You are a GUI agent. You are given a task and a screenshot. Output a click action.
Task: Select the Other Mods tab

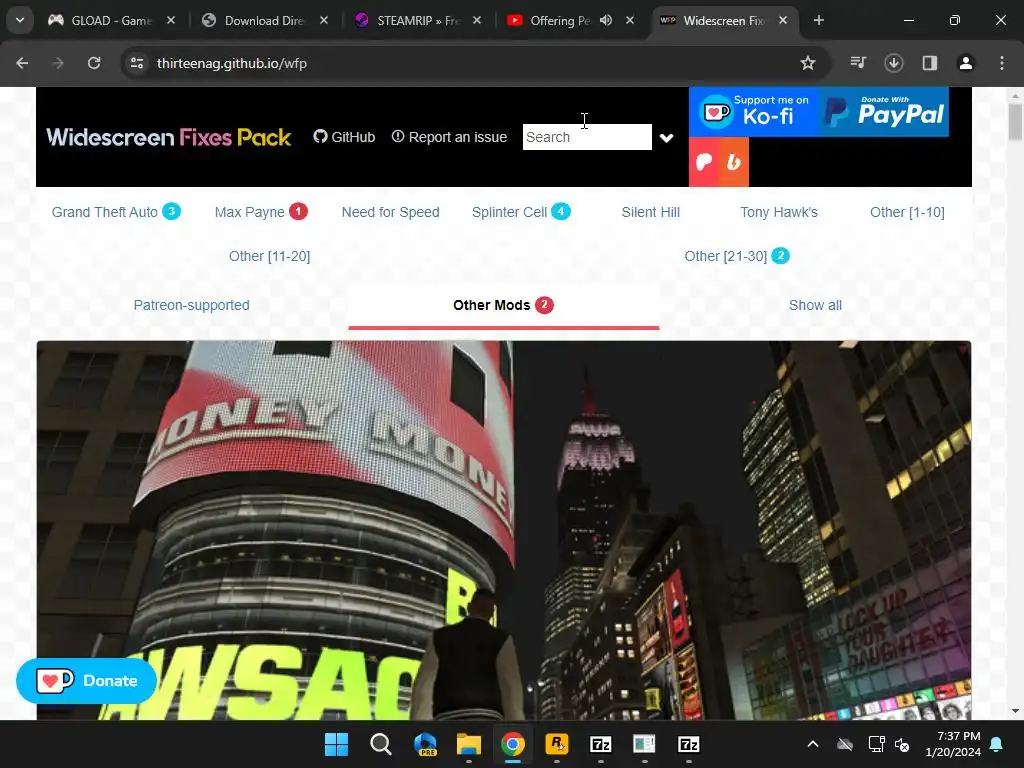(x=504, y=305)
